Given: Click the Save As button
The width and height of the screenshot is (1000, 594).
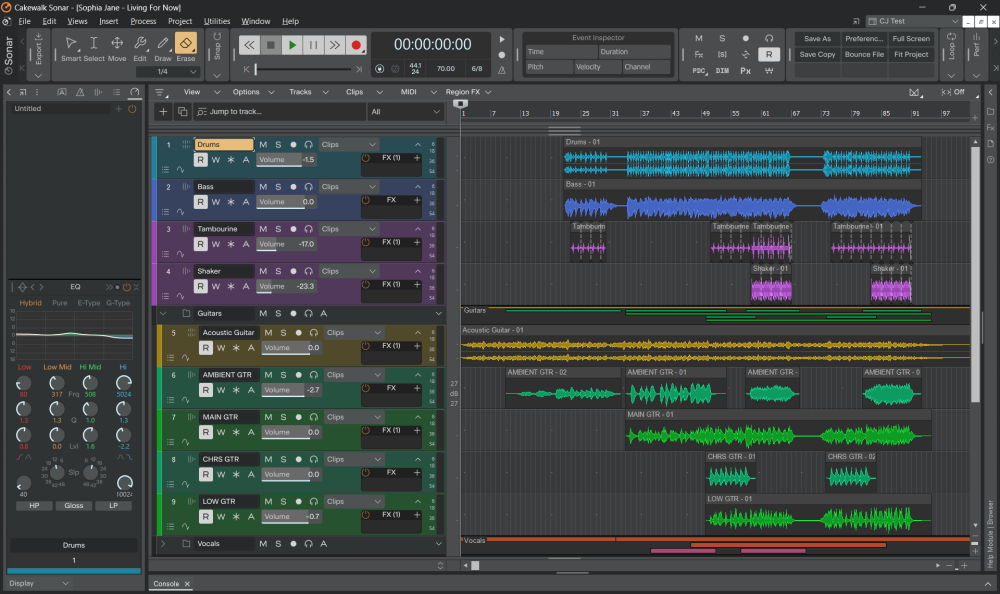Looking at the screenshot, I should (x=817, y=39).
